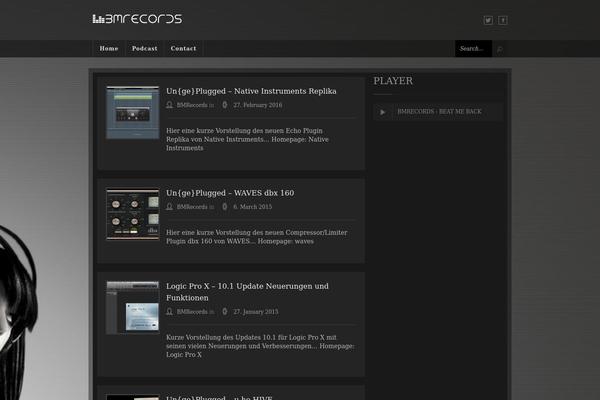Open post Un{ge}Plugged – WAVES dbx 160

tap(230, 193)
